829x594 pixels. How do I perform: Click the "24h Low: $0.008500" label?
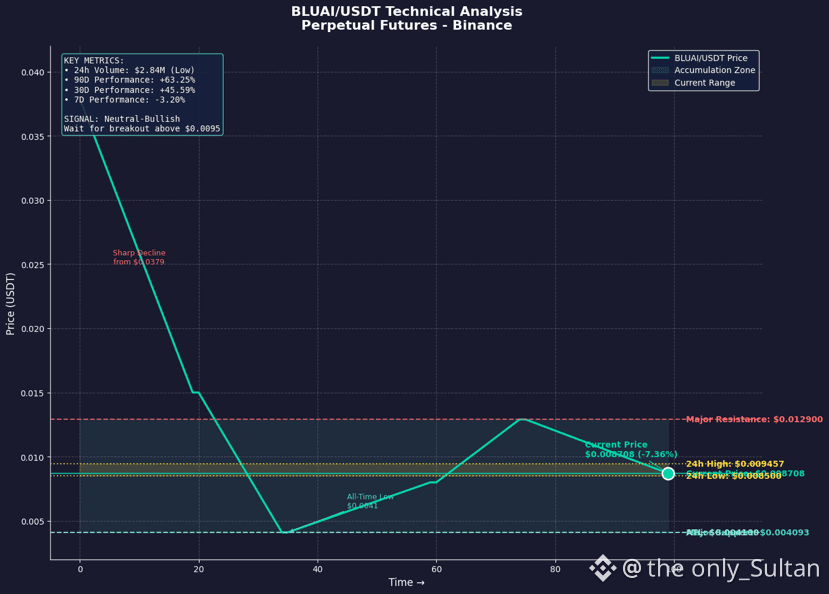pos(734,476)
